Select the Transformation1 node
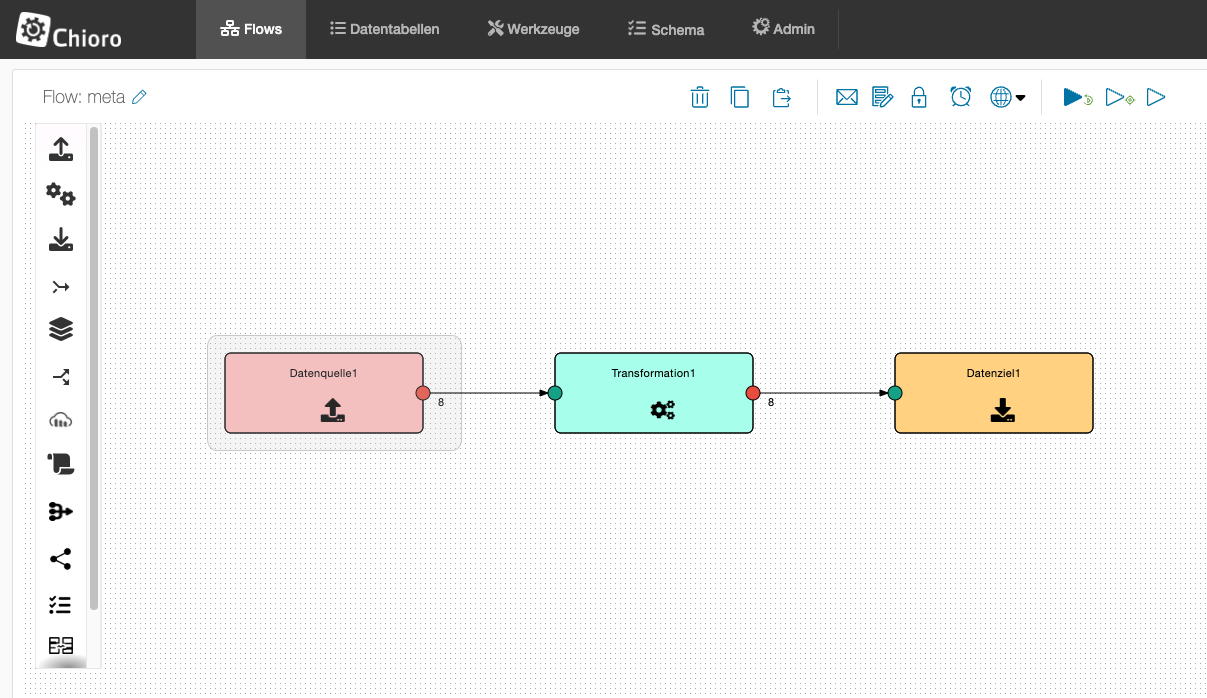Screen dimensions: 1207x698 pyautogui.click(x=653, y=393)
